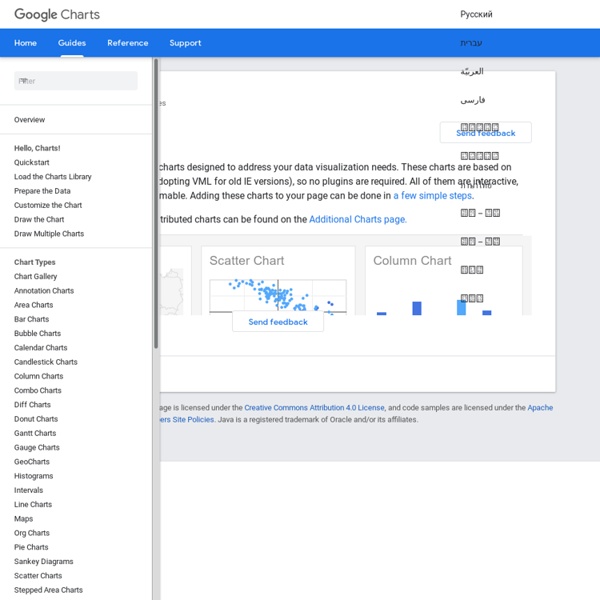Open the Quickstart guide
The height and width of the screenshot is (600, 600).
[32, 162]
